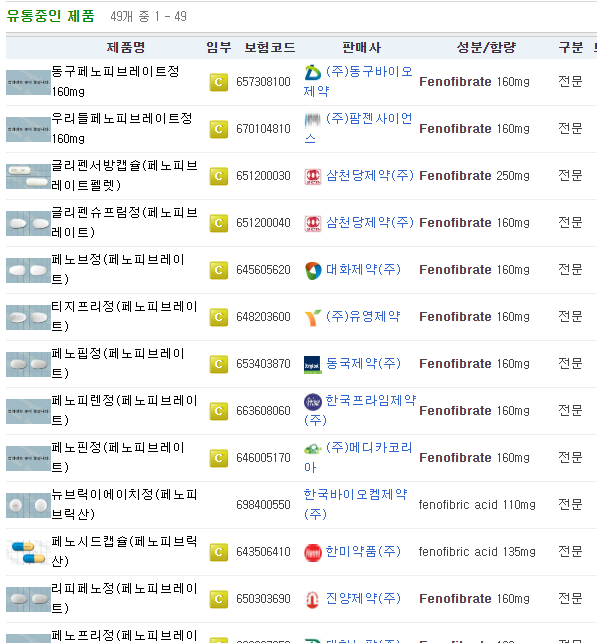Screen dimensions: 597x643
Task: Click the 대화제약 company logo
Action: point(313,271)
